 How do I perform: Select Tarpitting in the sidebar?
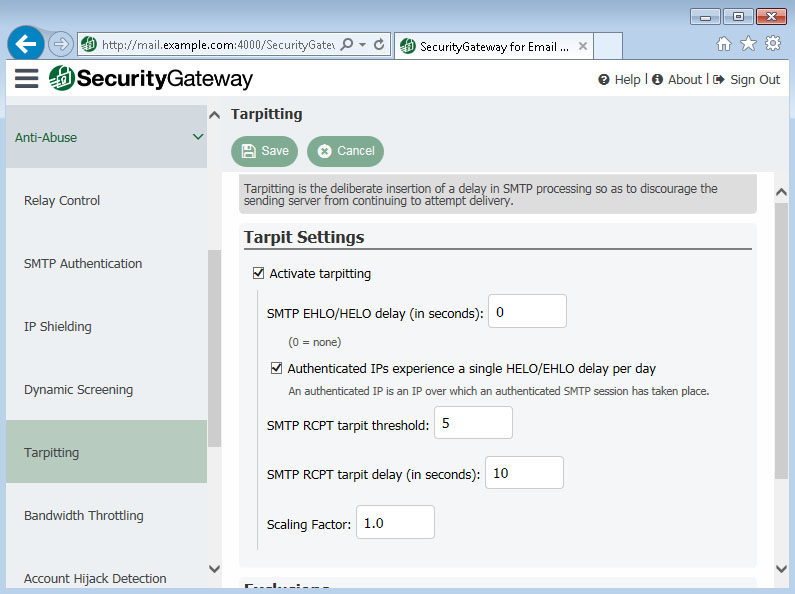106,452
